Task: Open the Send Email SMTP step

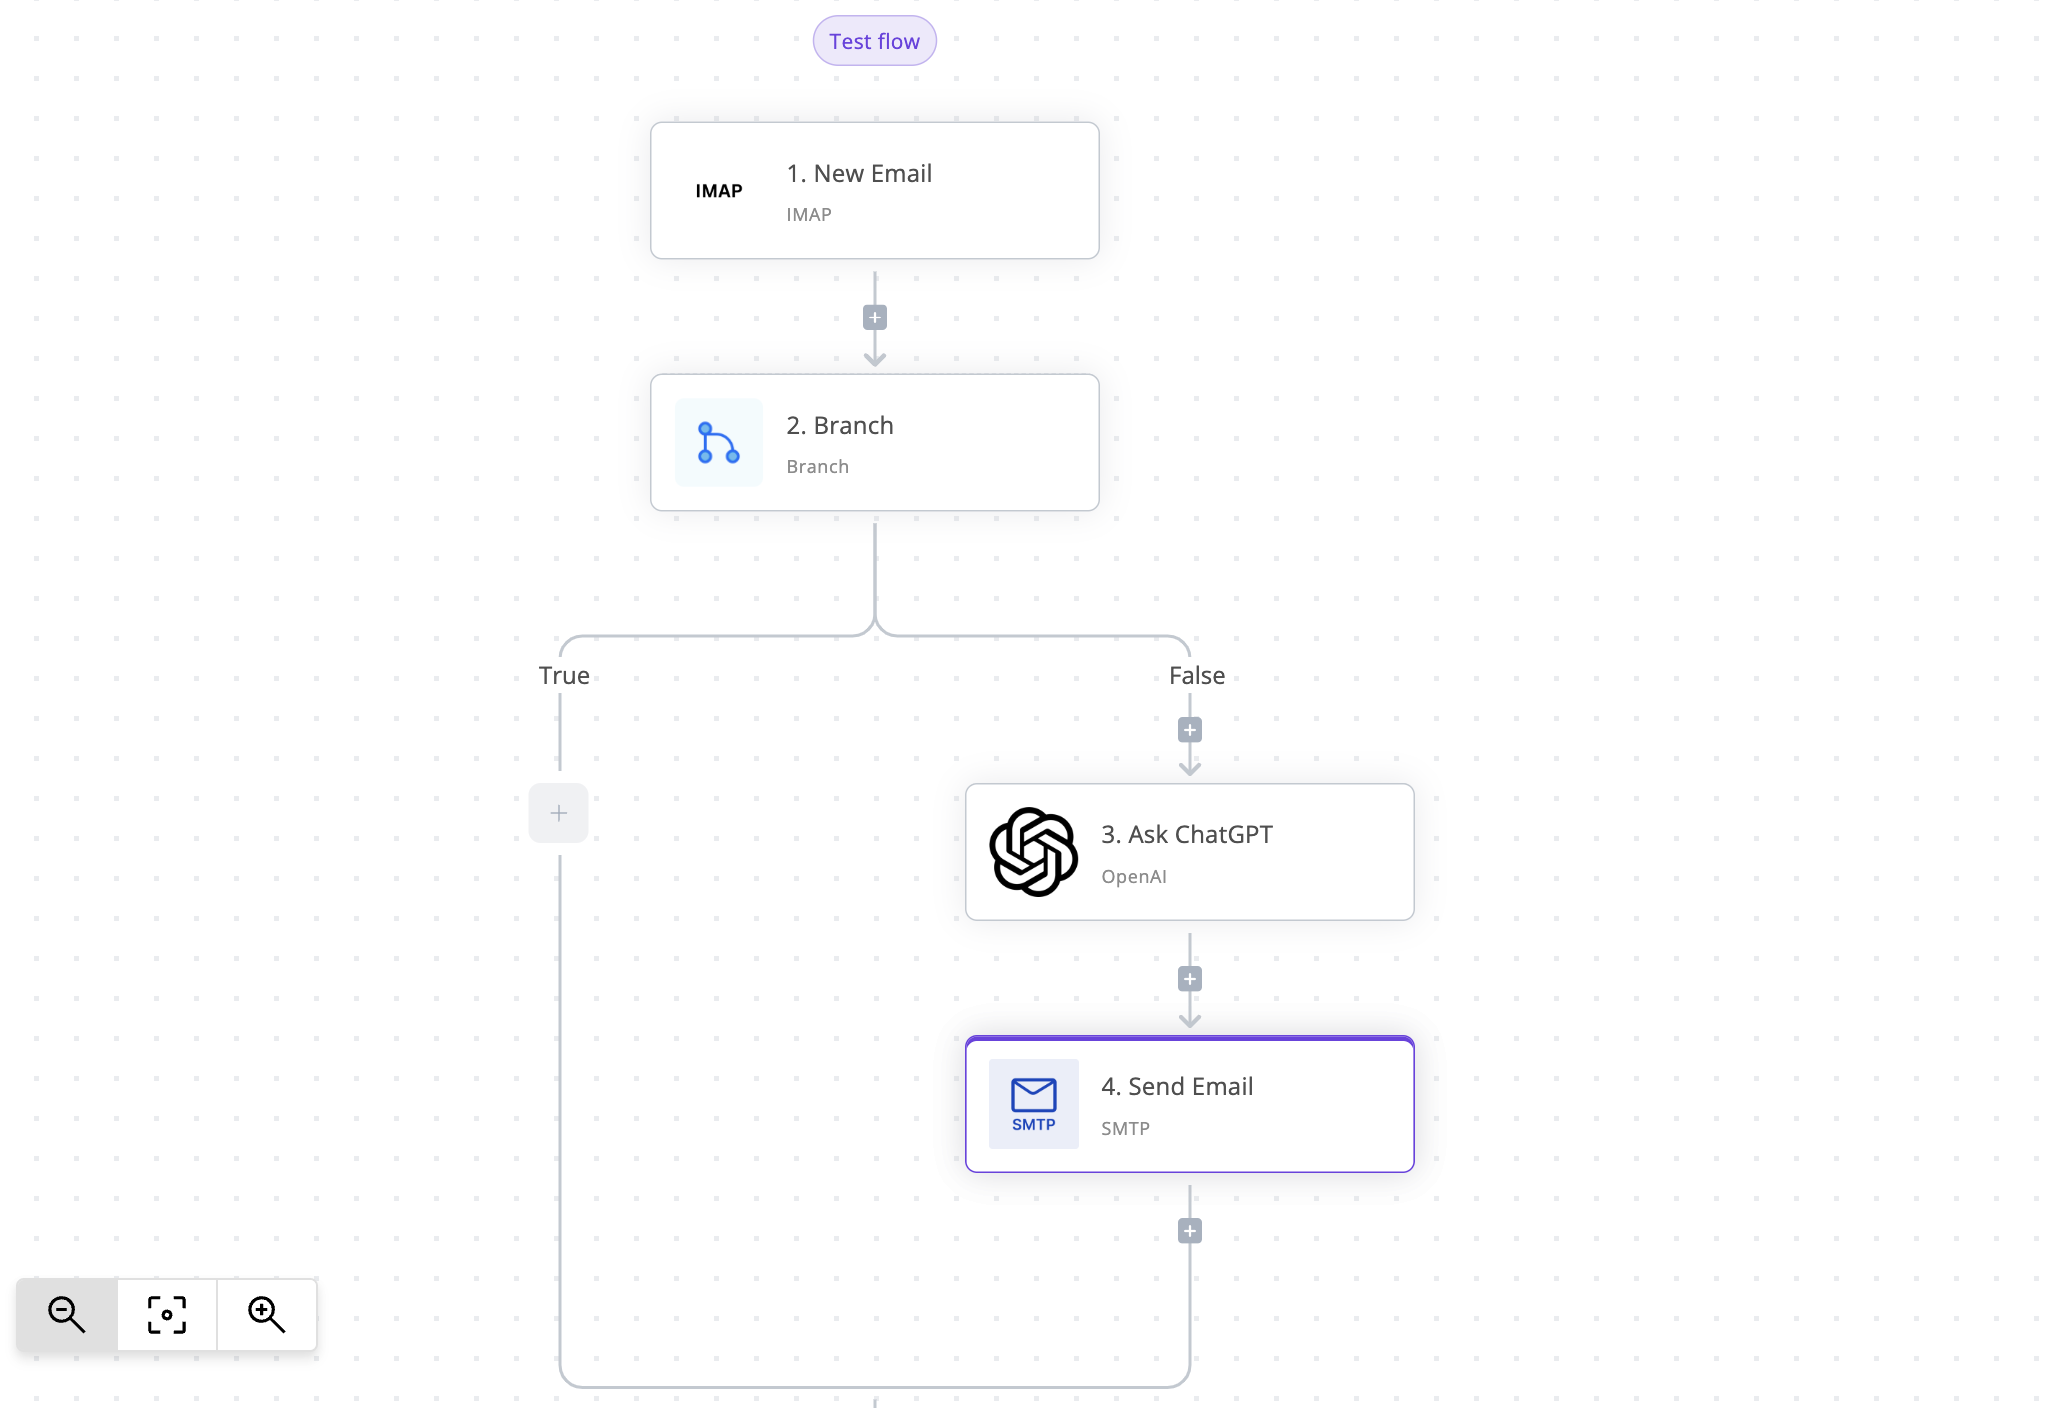Action: point(1189,1104)
